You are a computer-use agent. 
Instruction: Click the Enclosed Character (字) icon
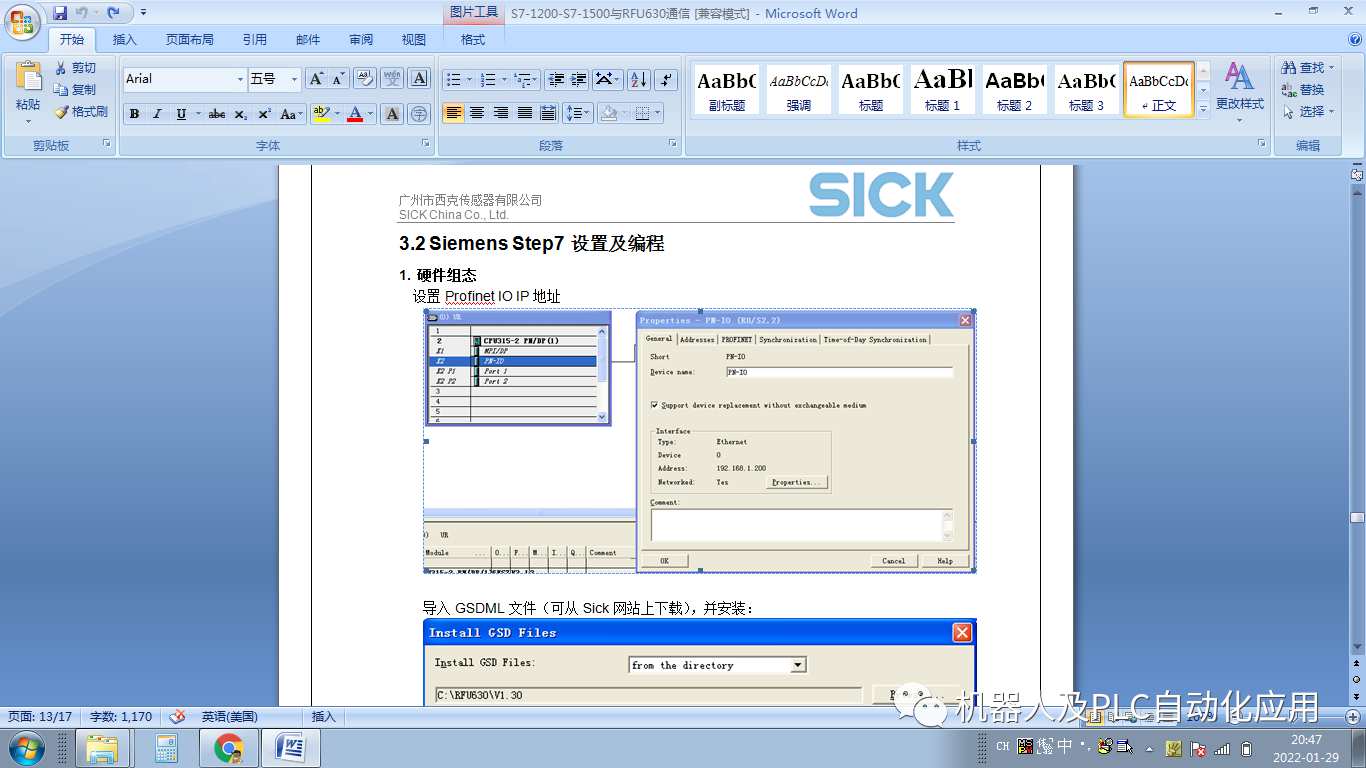coord(419,114)
